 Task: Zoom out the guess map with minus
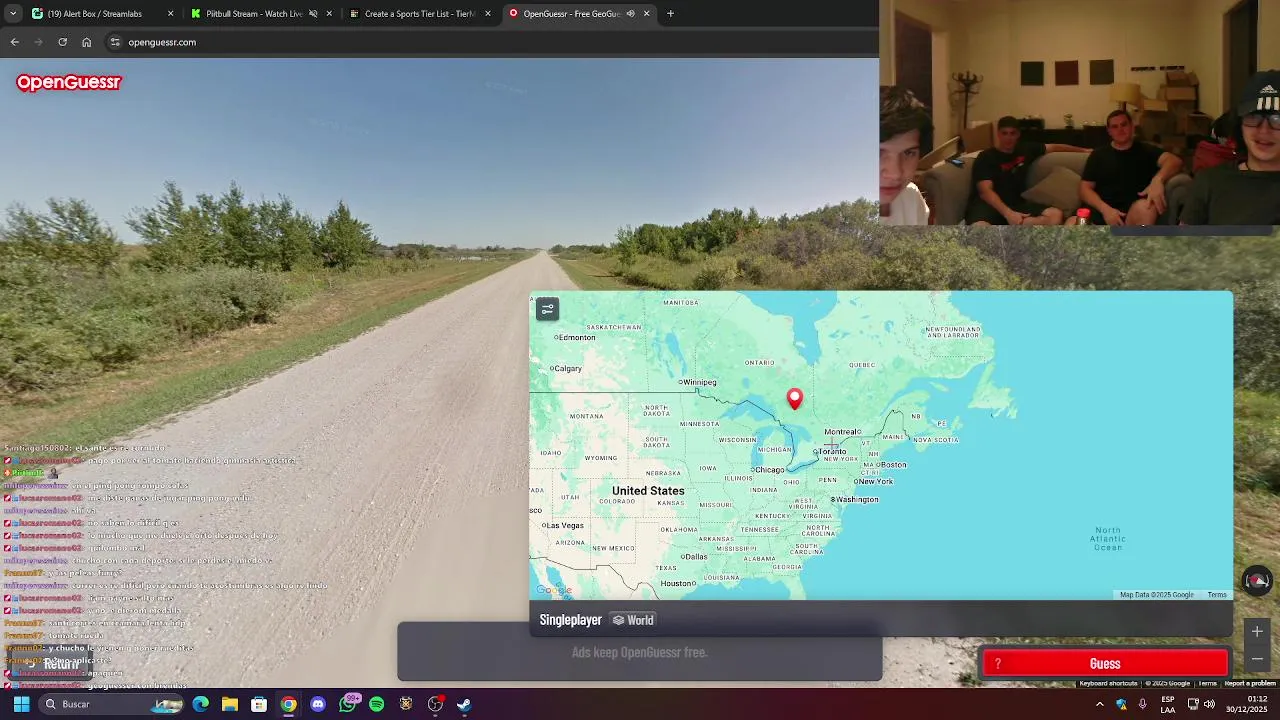pos(1257,659)
